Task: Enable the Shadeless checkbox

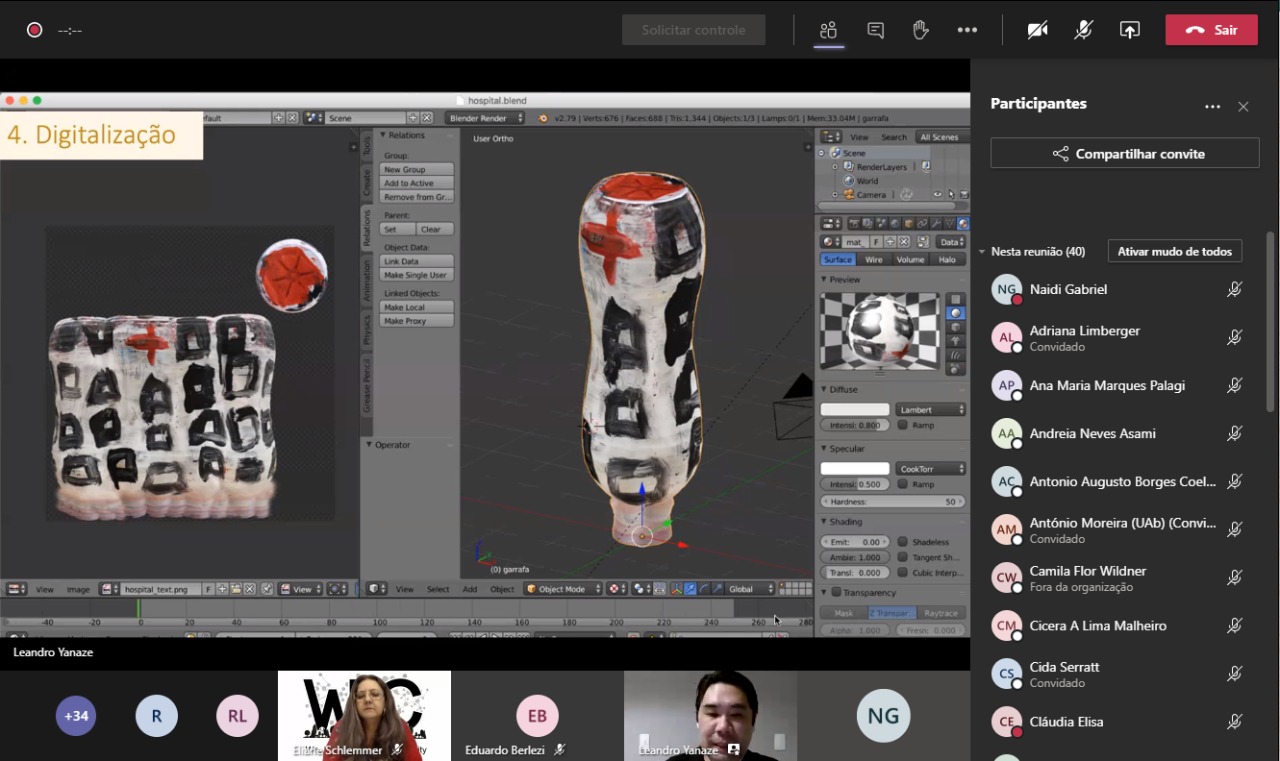Action: [903, 542]
